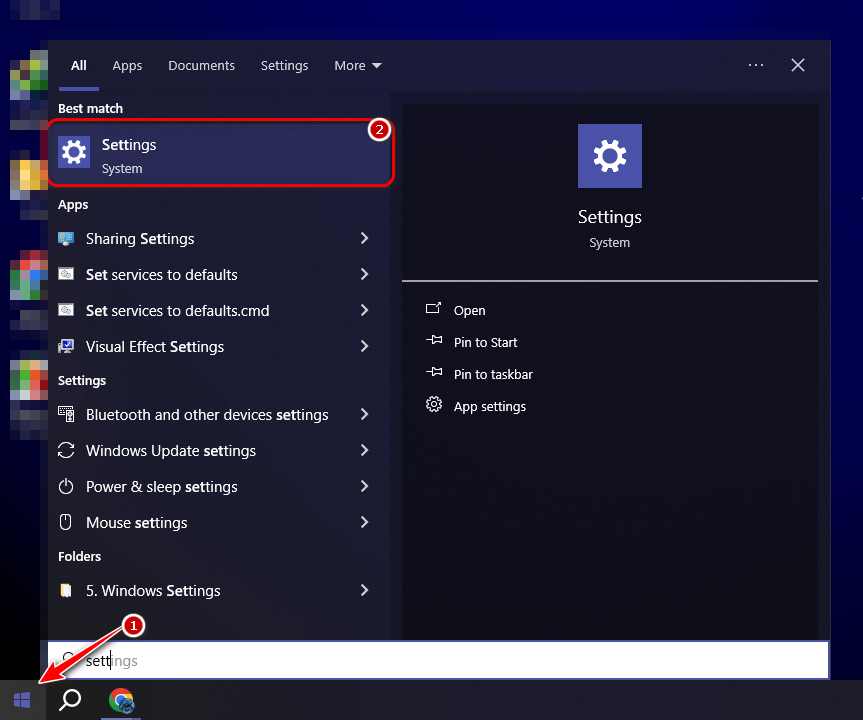Expand the 5. Windows Settings folder chevron

coord(364,590)
